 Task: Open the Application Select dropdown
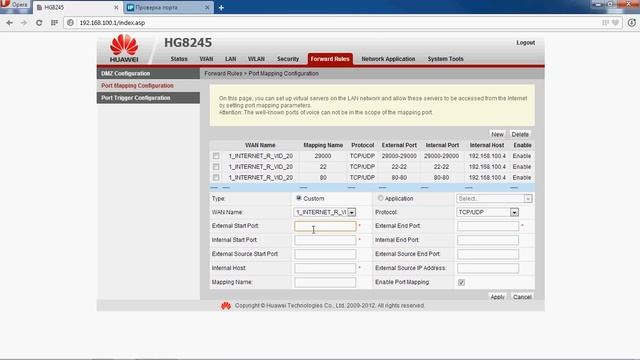pyautogui.click(x=494, y=199)
